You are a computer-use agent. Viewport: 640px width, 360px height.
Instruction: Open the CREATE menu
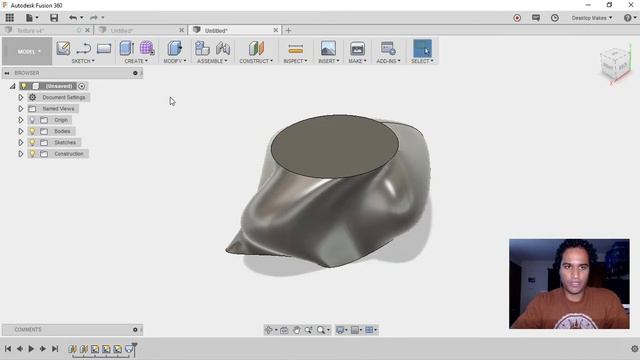coord(136,61)
